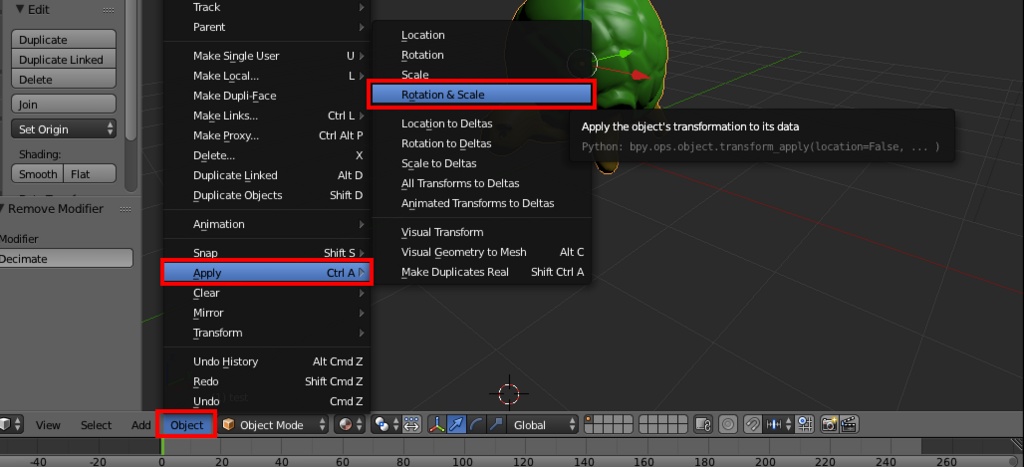The width and height of the screenshot is (1024, 467).
Task: Toggle lock camera and layers to scene
Action: coord(703,425)
